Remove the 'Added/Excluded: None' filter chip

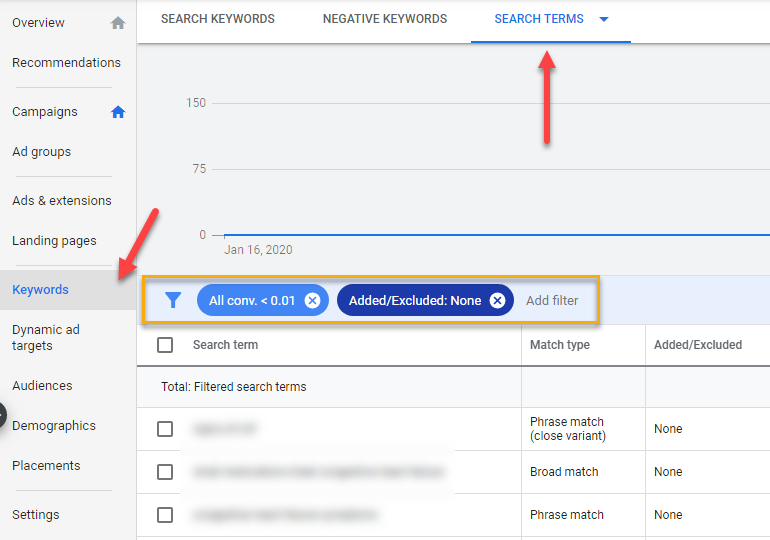click(497, 300)
